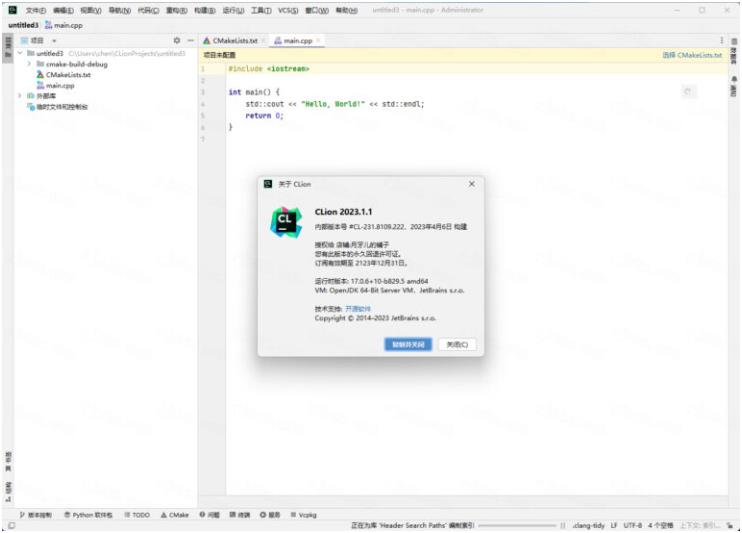The width and height of the screenshot is (742, 533).
Task: Click the CL product logo in About dialog
Action: 286,222
